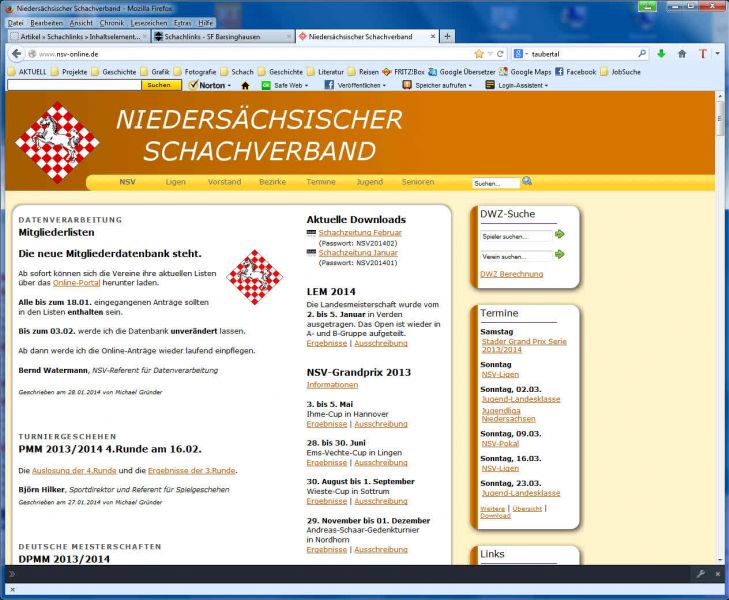This screenshot has height=600, width=729.
Task: Open the DWZ Berechnung link
Action: tap(511, 274)
